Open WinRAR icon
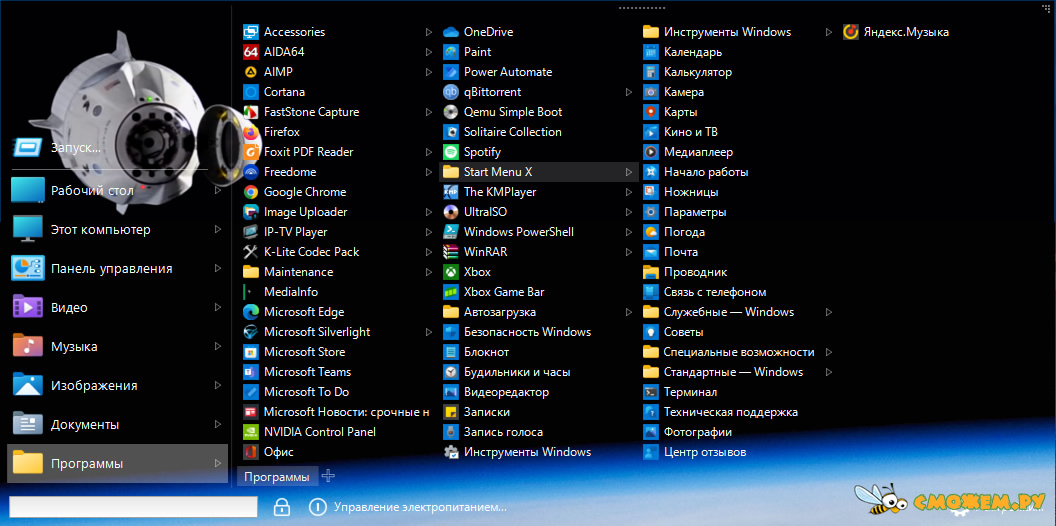 coord(451,252)
